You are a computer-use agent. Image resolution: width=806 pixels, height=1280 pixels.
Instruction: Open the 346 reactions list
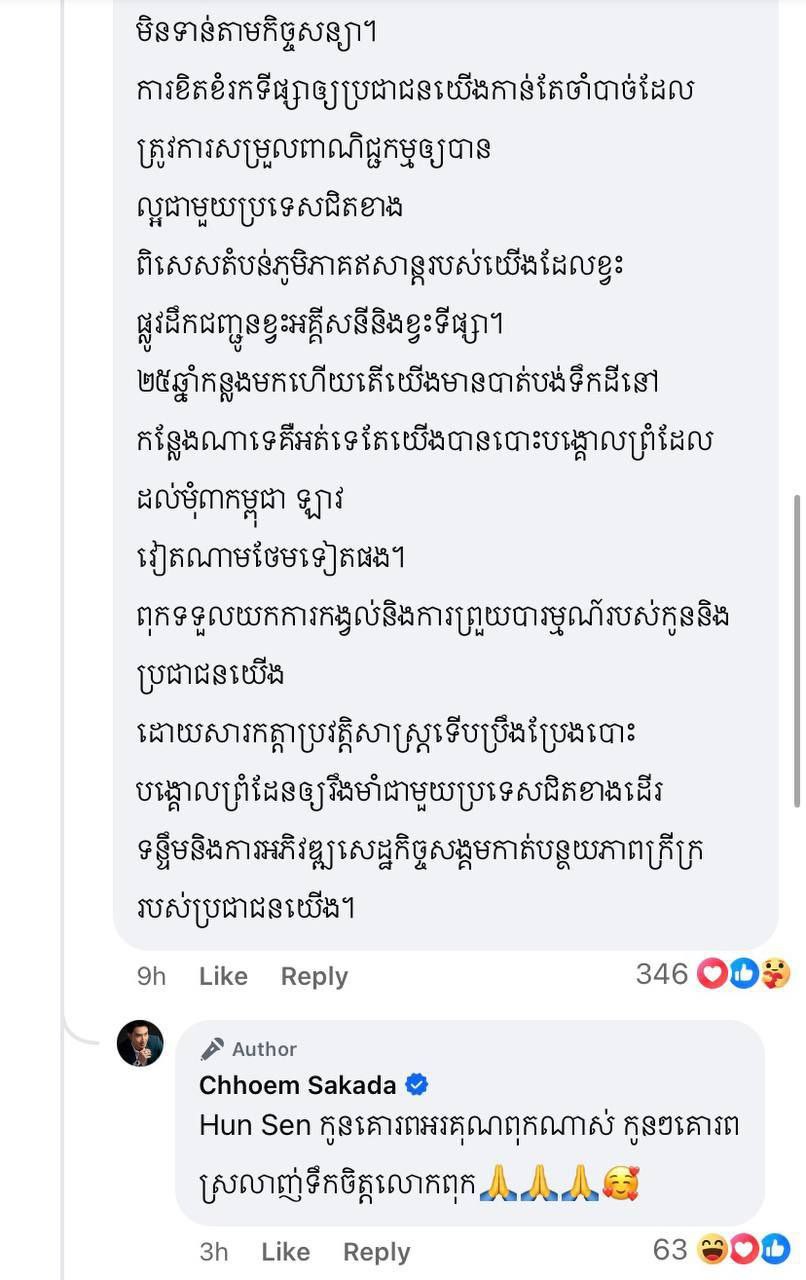click(x=662, y=974)
